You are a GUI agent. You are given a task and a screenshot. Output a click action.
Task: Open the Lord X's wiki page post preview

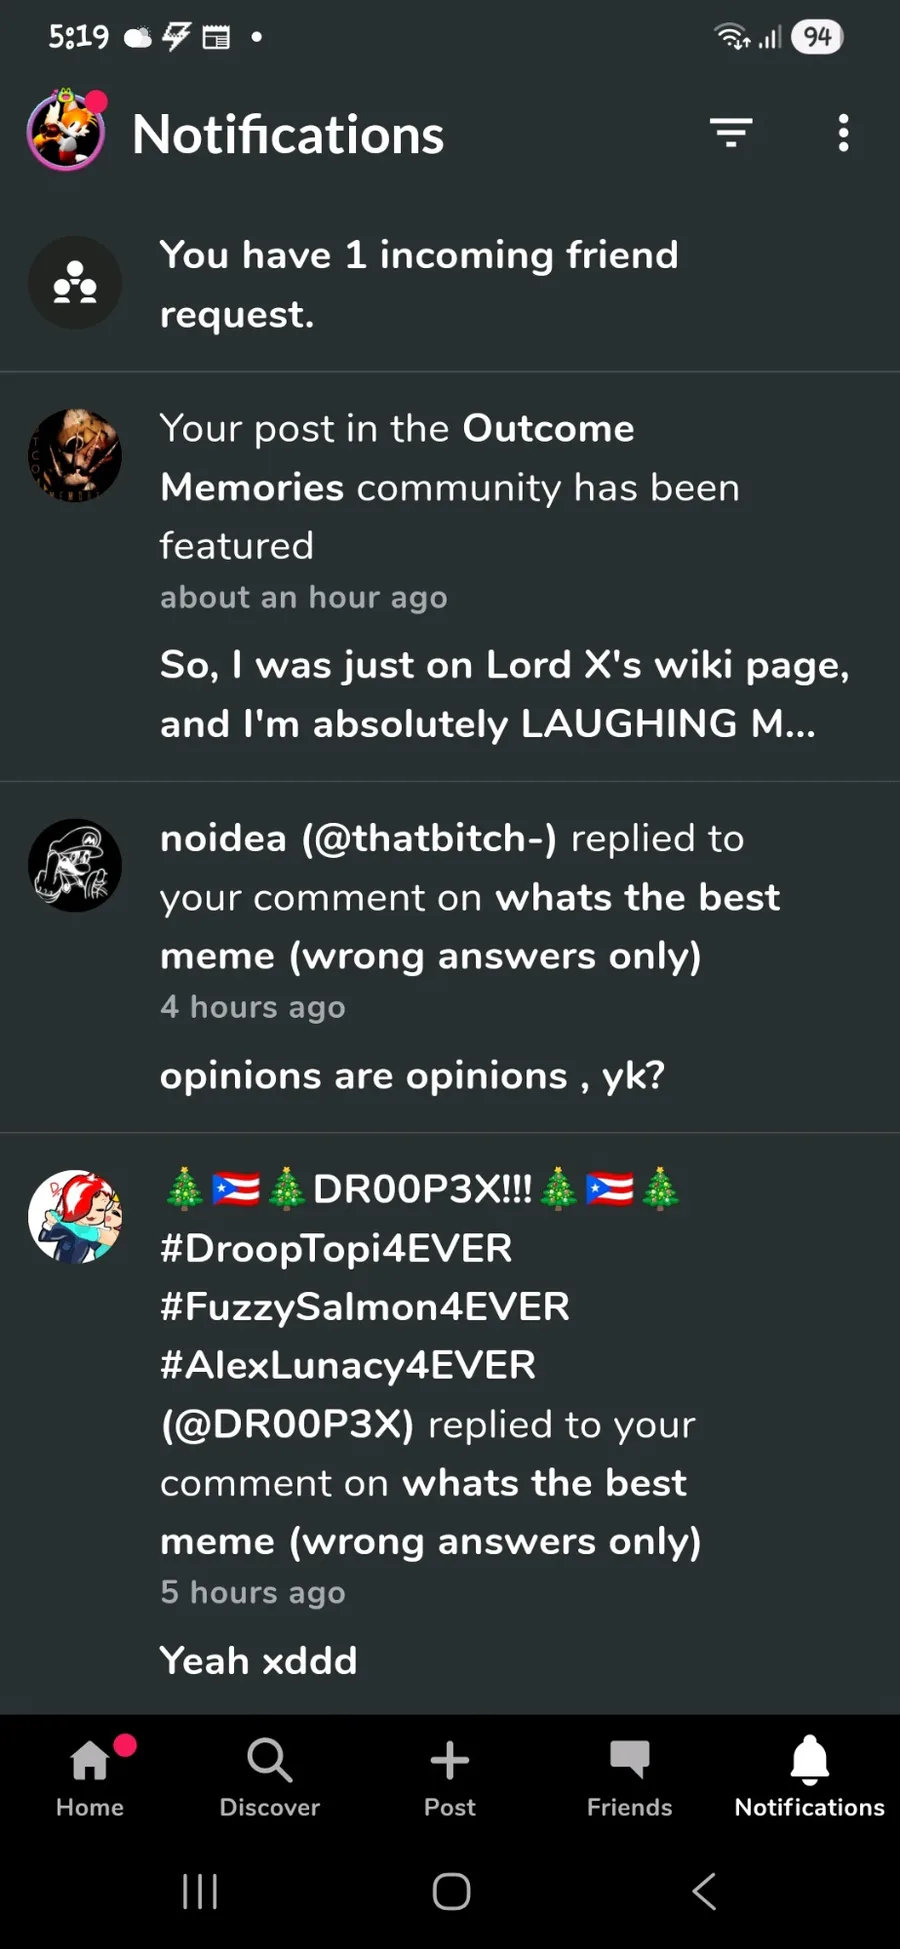tap(505, 694)
